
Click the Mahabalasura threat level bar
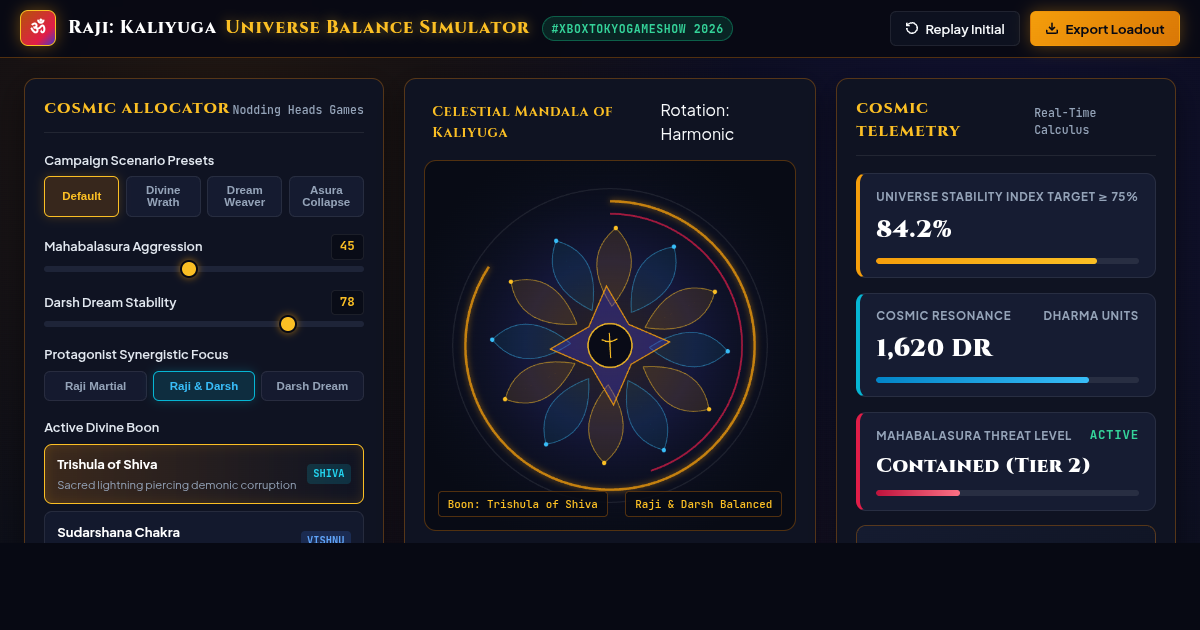coord(1007,493)
